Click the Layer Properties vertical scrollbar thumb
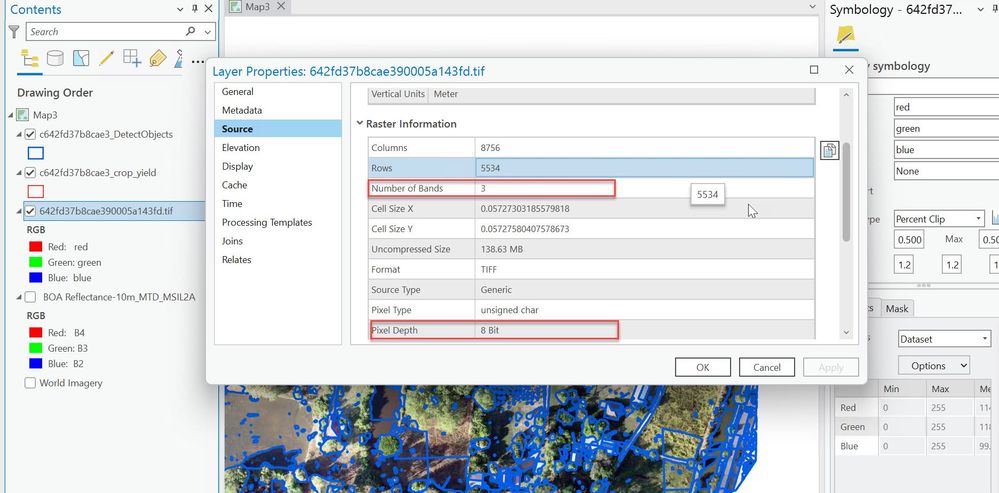Screen dimensions: 999x493 (846, 192)
